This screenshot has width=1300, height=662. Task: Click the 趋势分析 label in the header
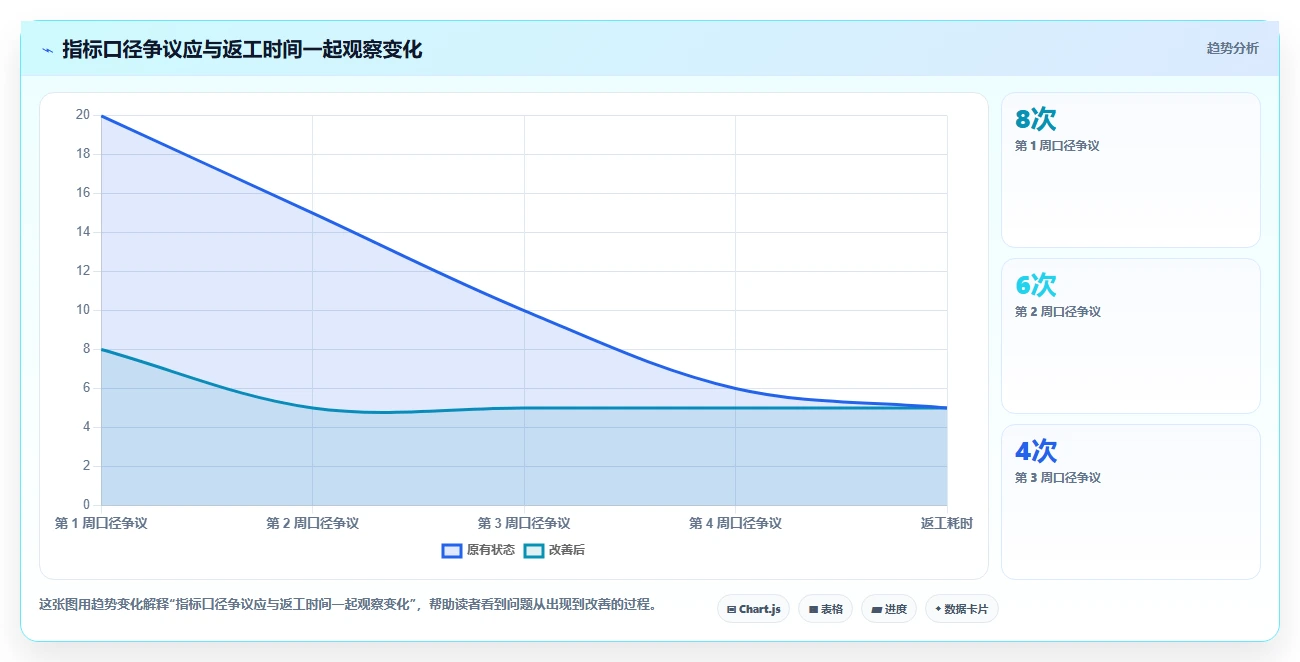(x=1232, y=48)
